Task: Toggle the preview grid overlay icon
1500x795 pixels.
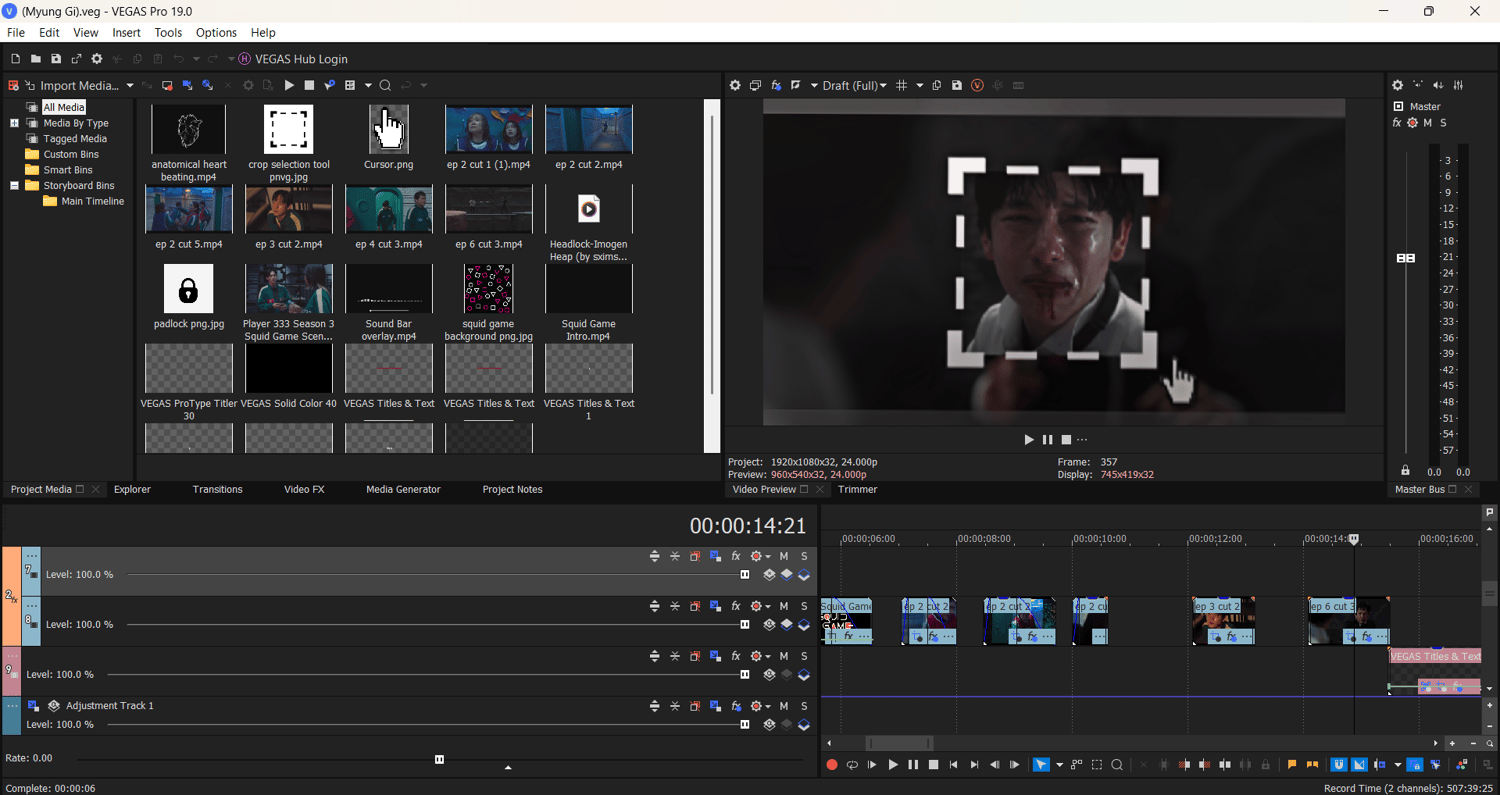Action: [x=901, y=86]
